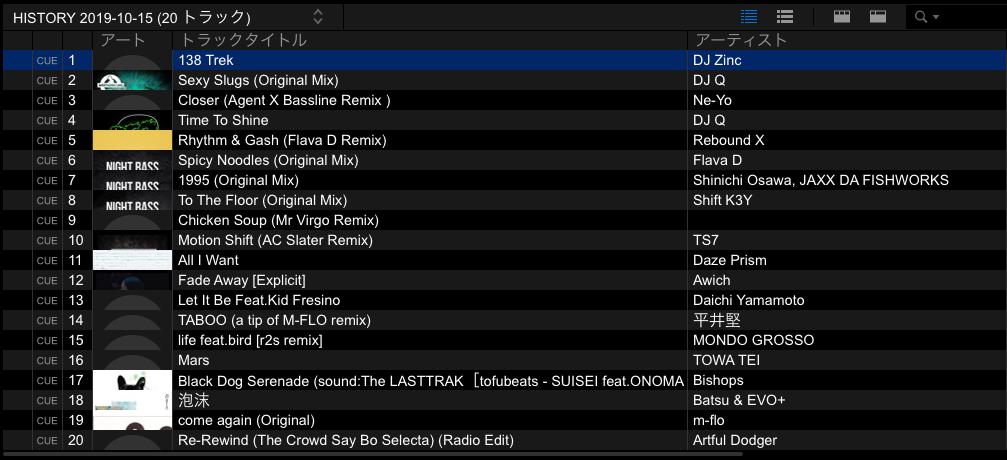Viewport: 1007px width, 460px height.
Task: Click CUE icon for Let It Be
Action: pyautogui.click(x=47, y=300)
